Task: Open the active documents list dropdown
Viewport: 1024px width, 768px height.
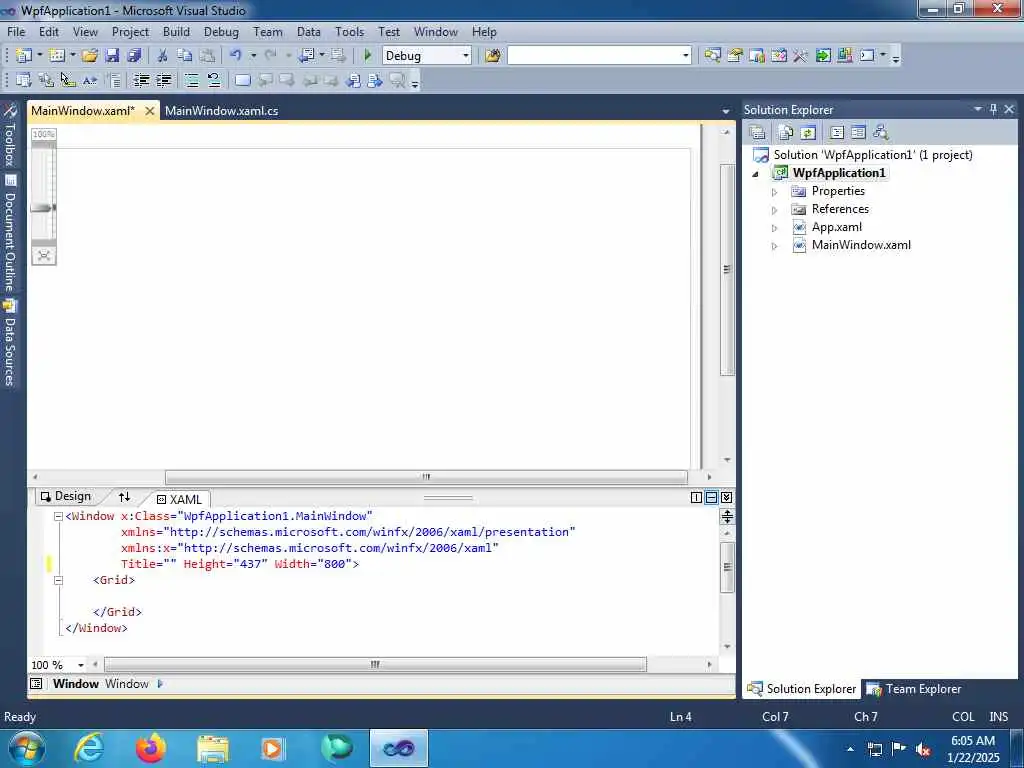Action: click(x=726, y=112)
